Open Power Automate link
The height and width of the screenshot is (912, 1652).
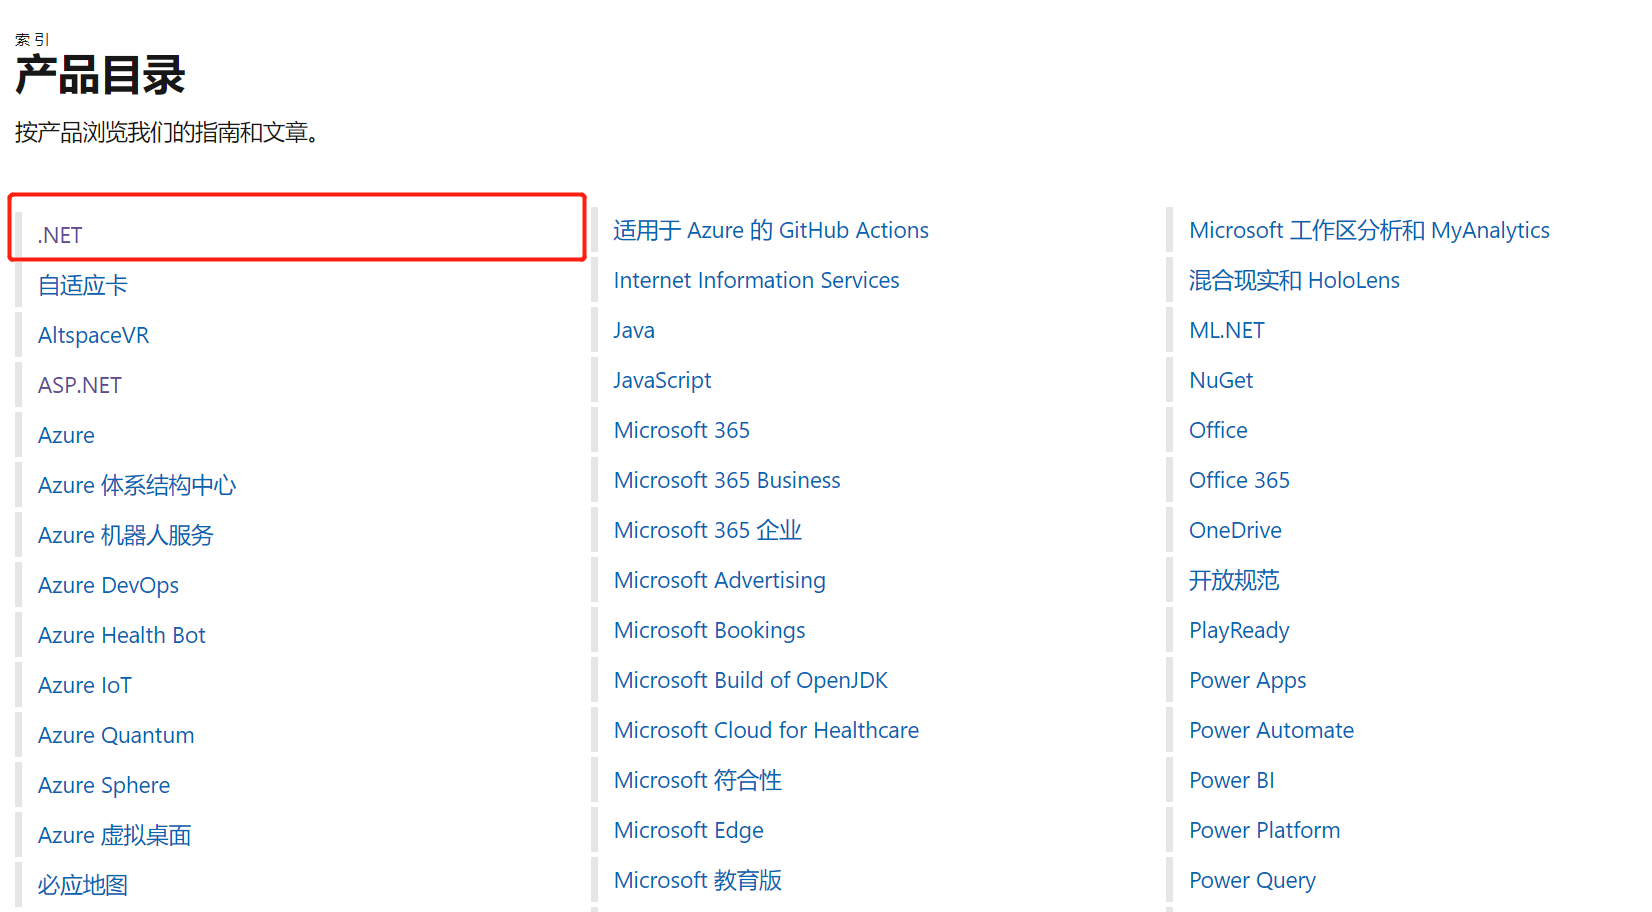tap(1271, 730)
